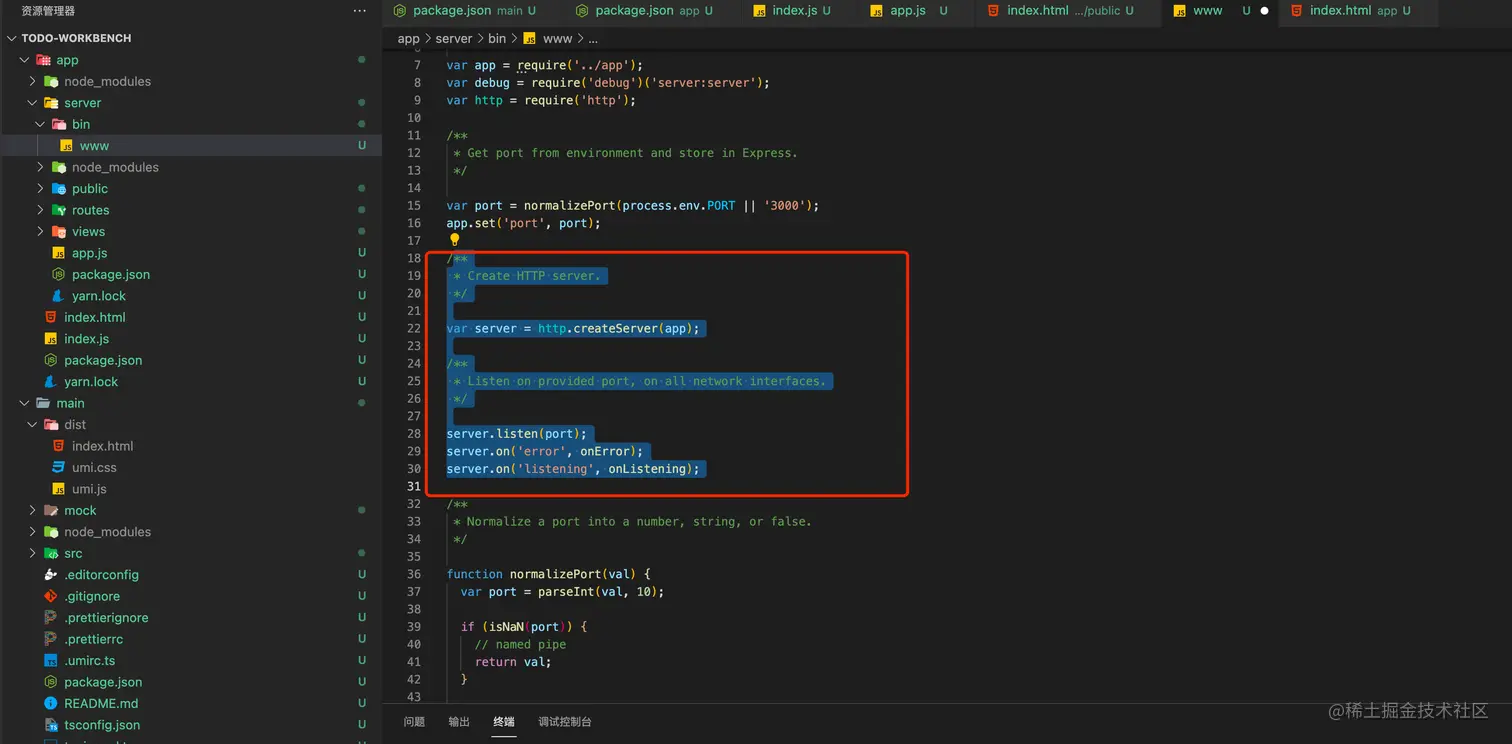Expand the views folder

pyautogui.click(x=41, y=232)
